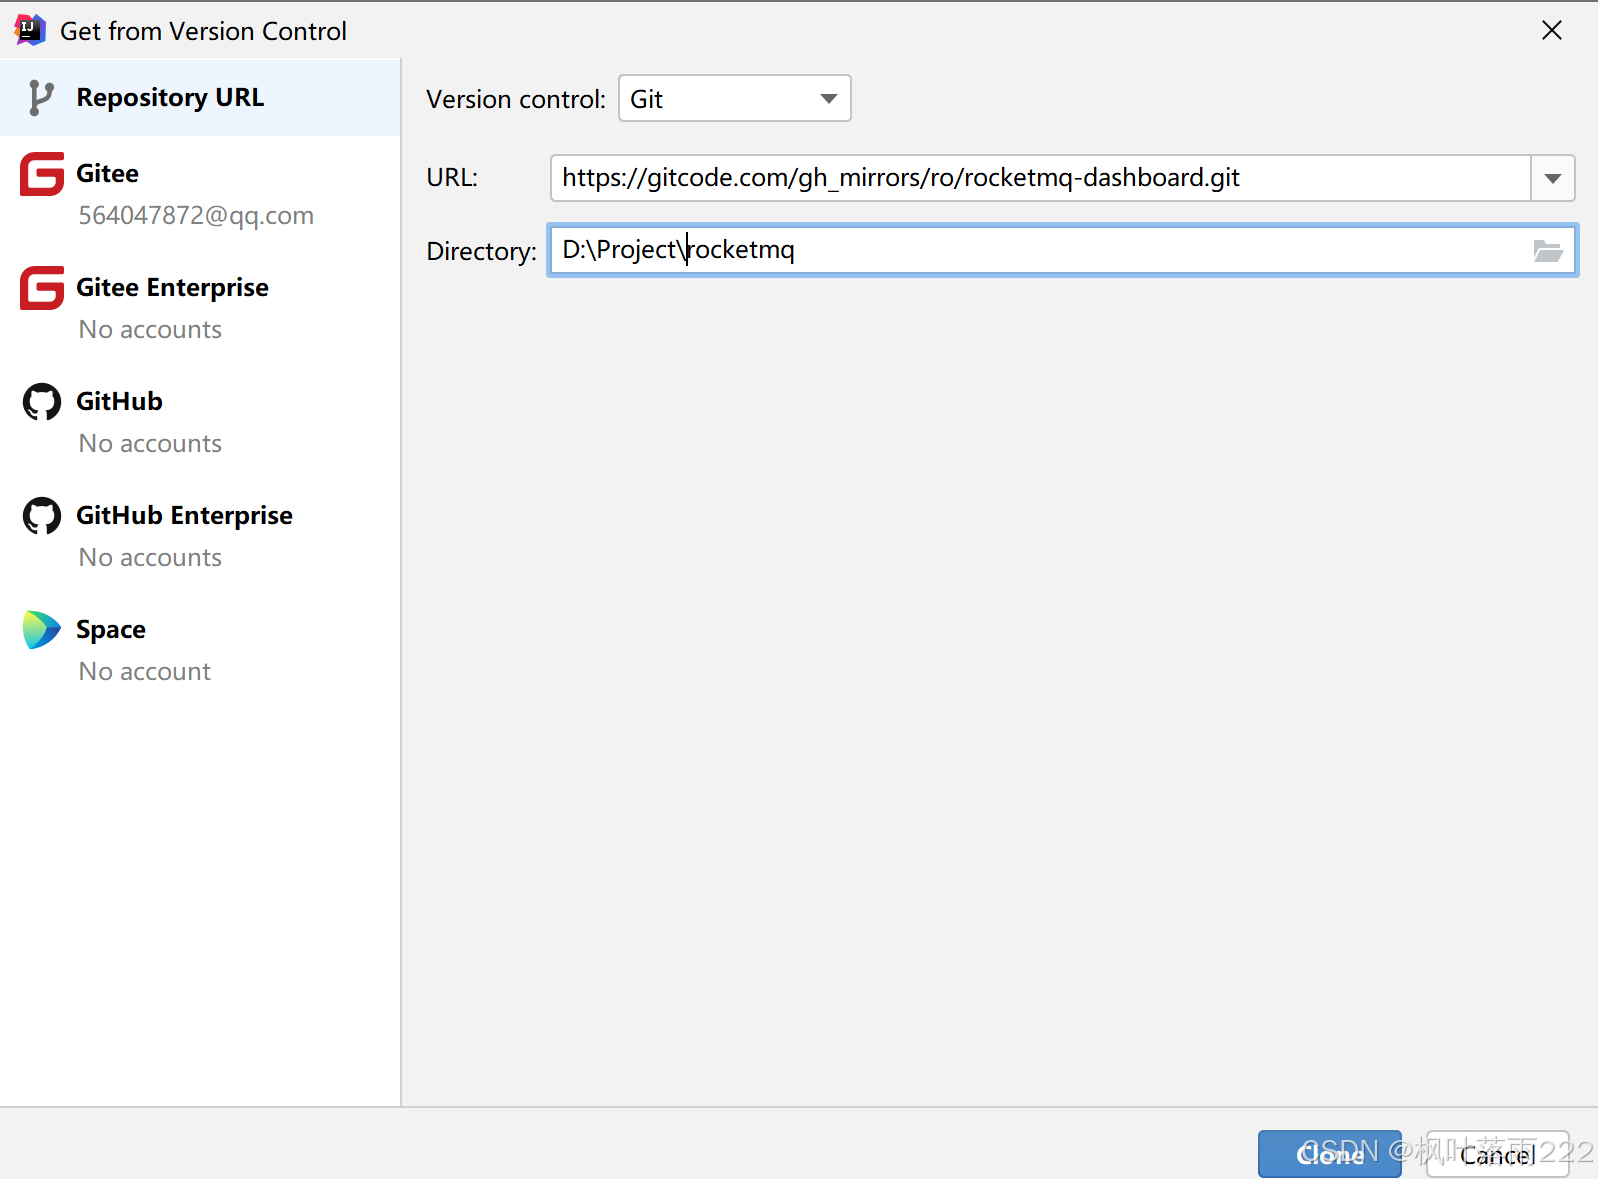Open the Version control Git dropdown
The height and width of the screenshot is (1179, 1598).
point(735,98)
